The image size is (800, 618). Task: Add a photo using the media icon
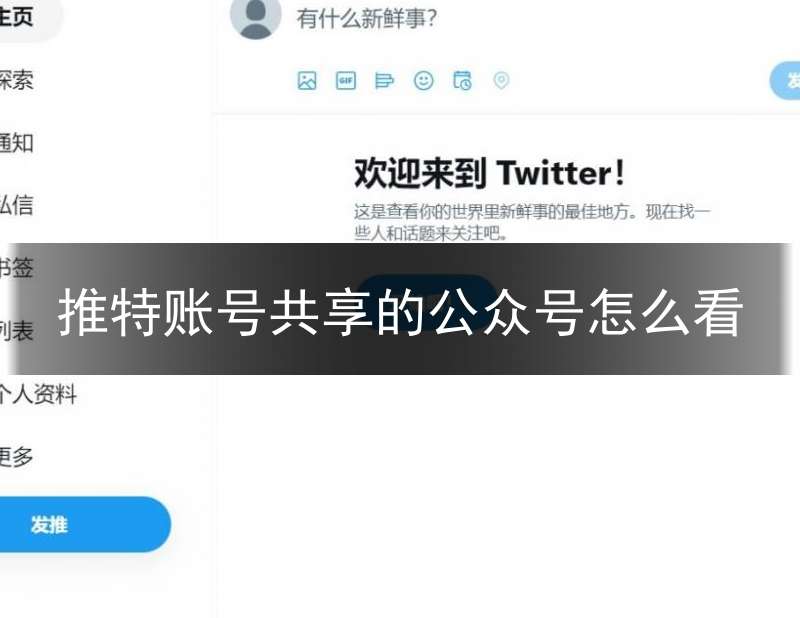307,81
